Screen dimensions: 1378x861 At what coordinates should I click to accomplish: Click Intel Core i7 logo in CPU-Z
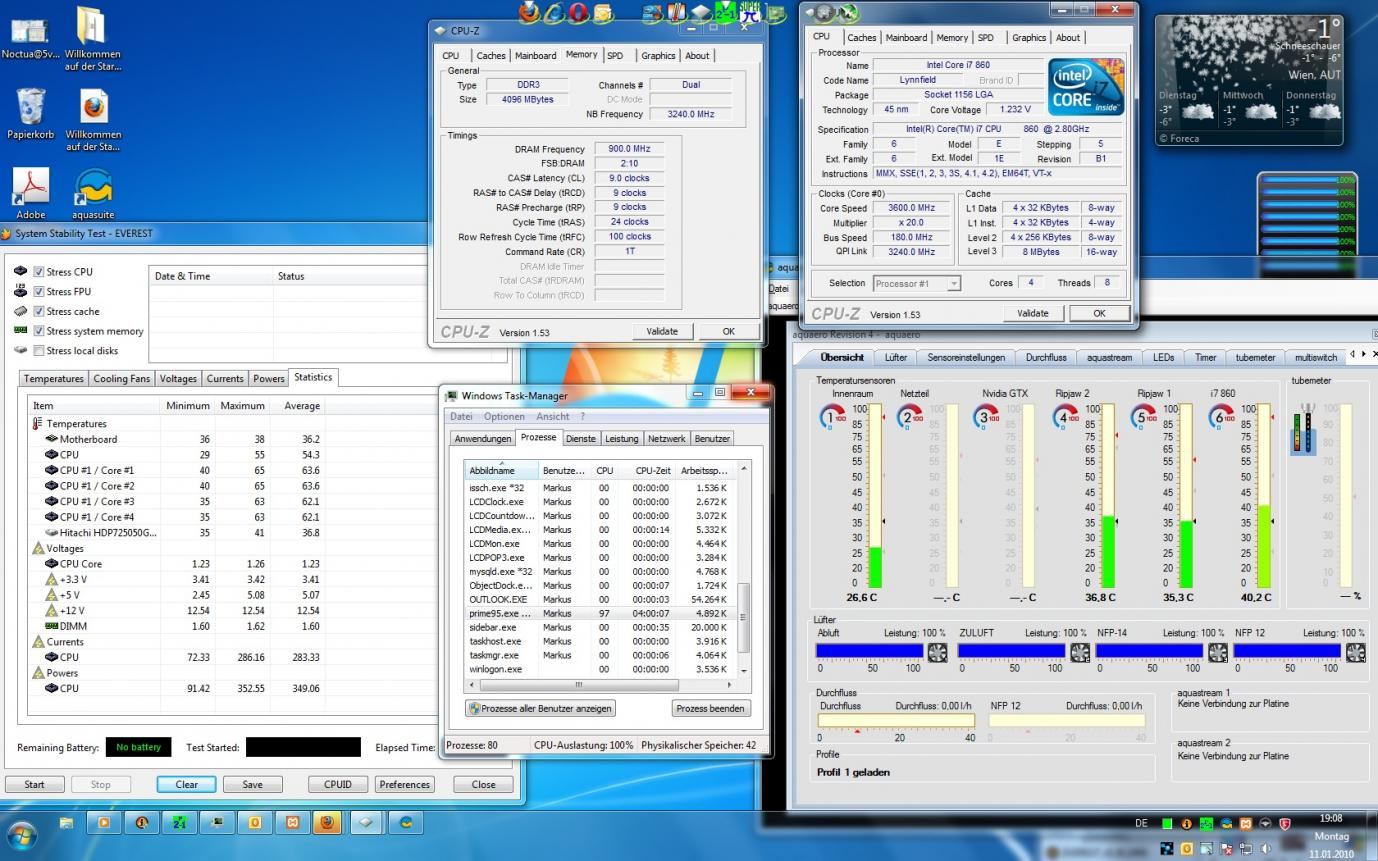tap(1086, 86)
